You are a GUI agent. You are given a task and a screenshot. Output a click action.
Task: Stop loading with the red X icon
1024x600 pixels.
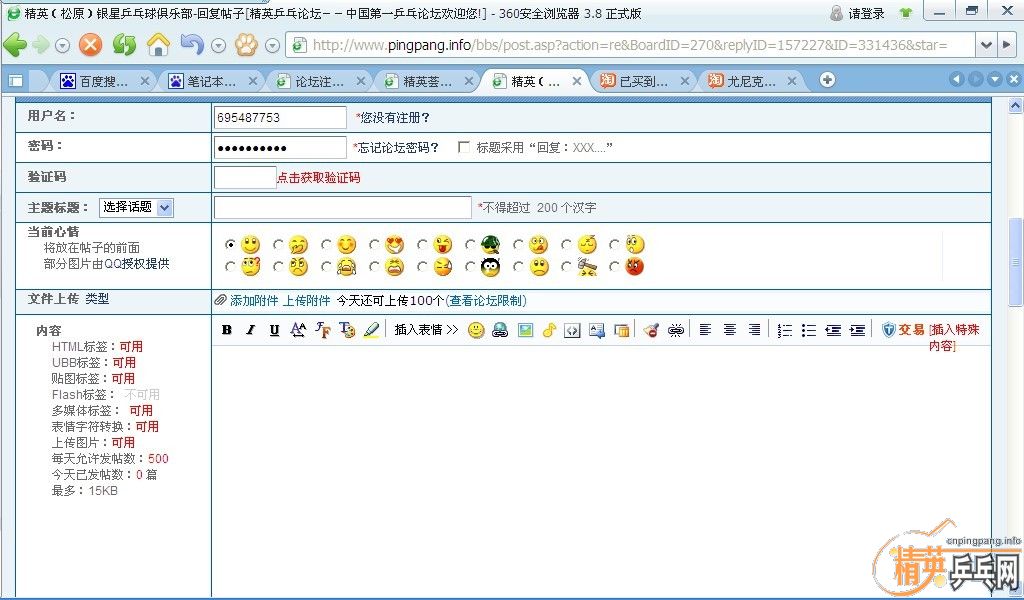coord(91,44)
